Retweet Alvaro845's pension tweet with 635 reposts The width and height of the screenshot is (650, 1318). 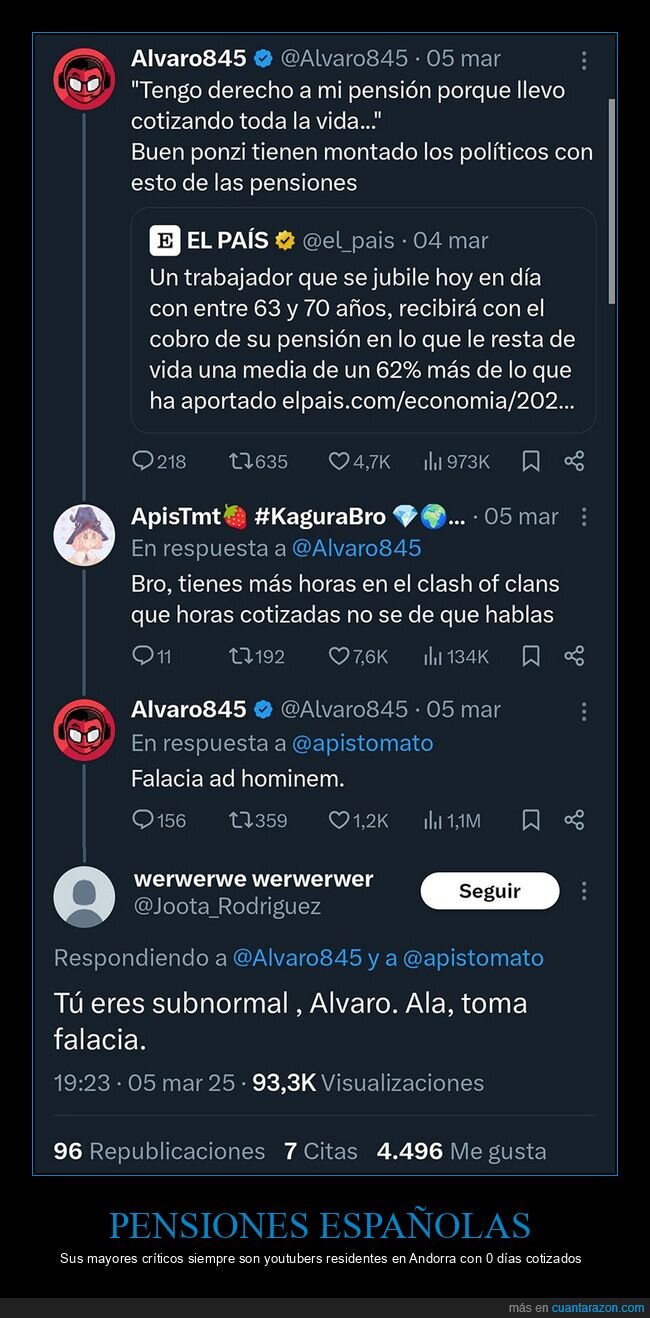click(241, 461)
